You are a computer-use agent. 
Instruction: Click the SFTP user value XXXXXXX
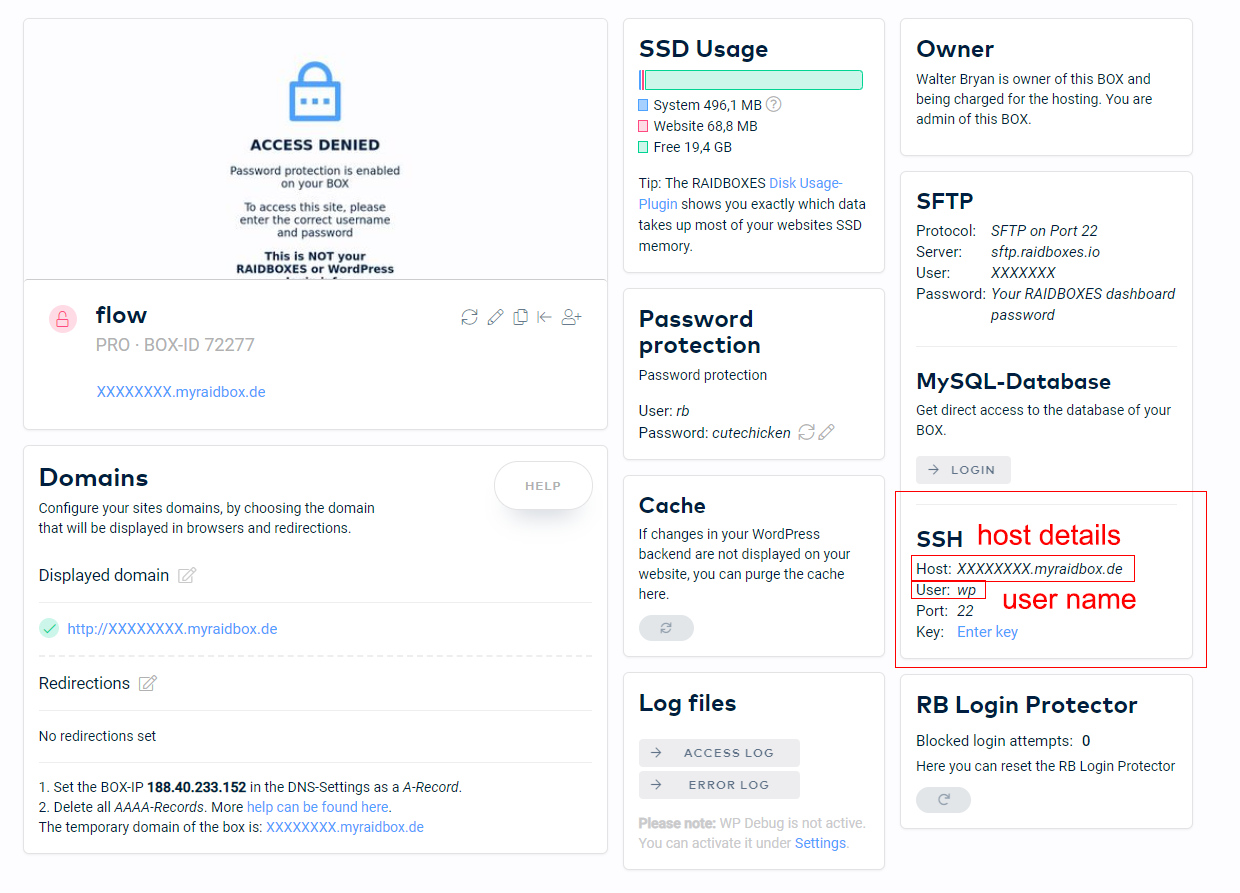1023,272
